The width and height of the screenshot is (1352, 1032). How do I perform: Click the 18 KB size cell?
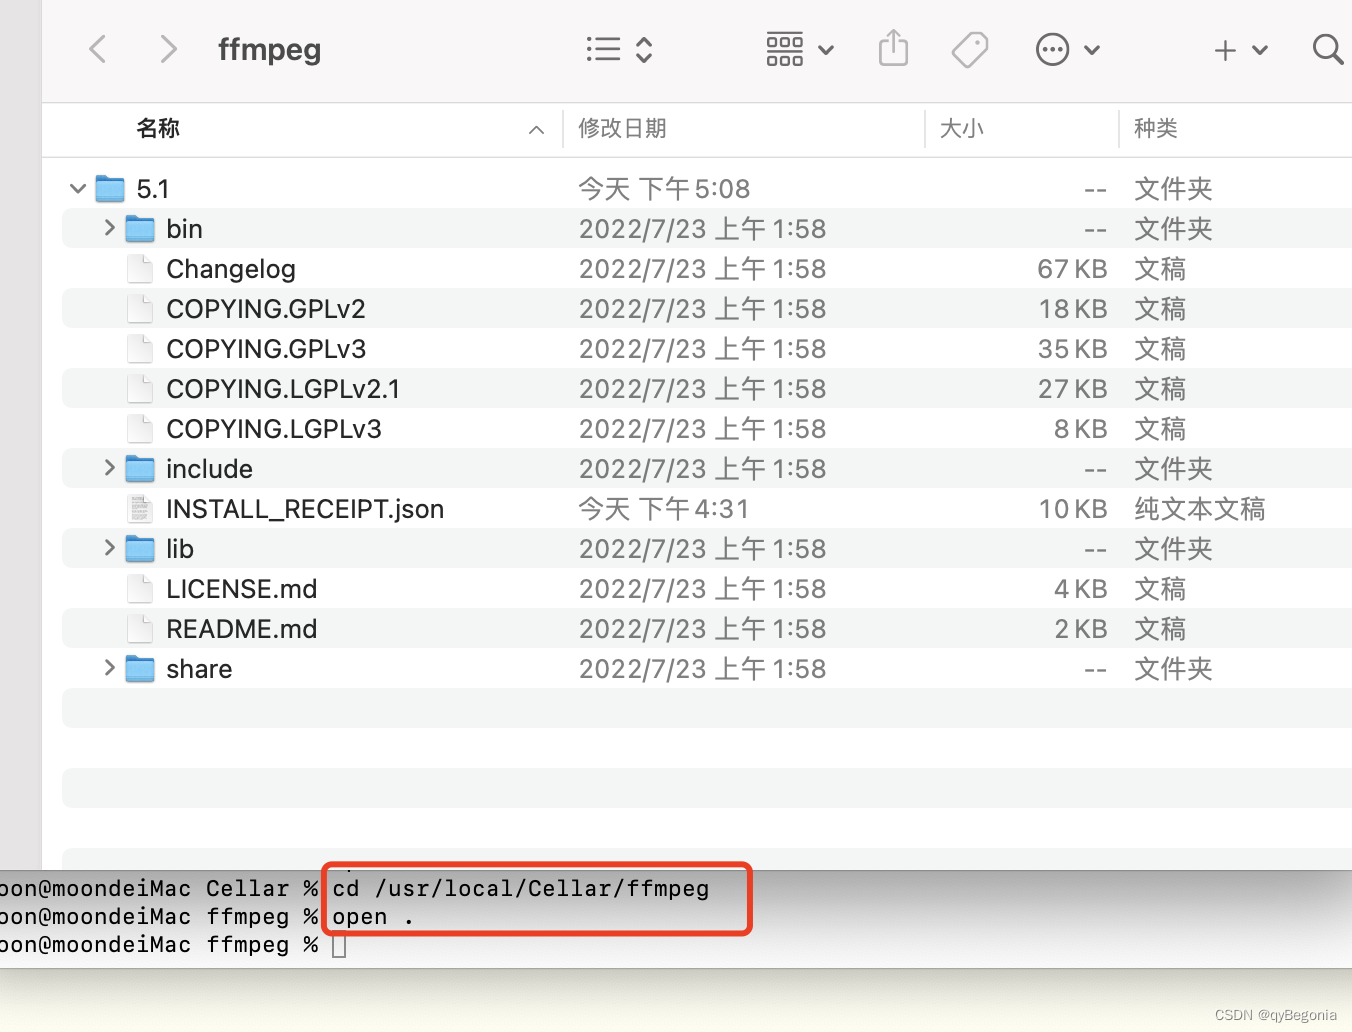coord(1073,309)
